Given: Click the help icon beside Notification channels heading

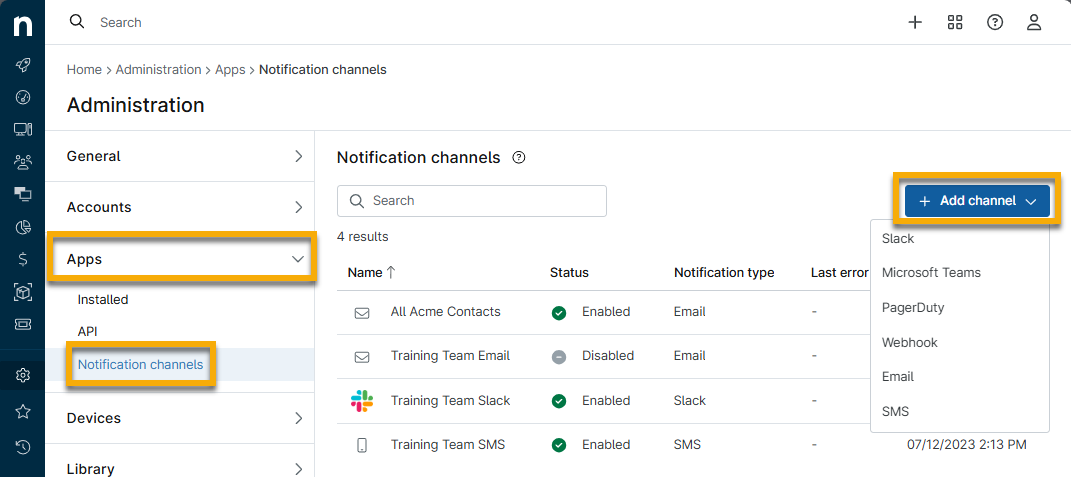Looking at the screenshot, I should [518, 158].
